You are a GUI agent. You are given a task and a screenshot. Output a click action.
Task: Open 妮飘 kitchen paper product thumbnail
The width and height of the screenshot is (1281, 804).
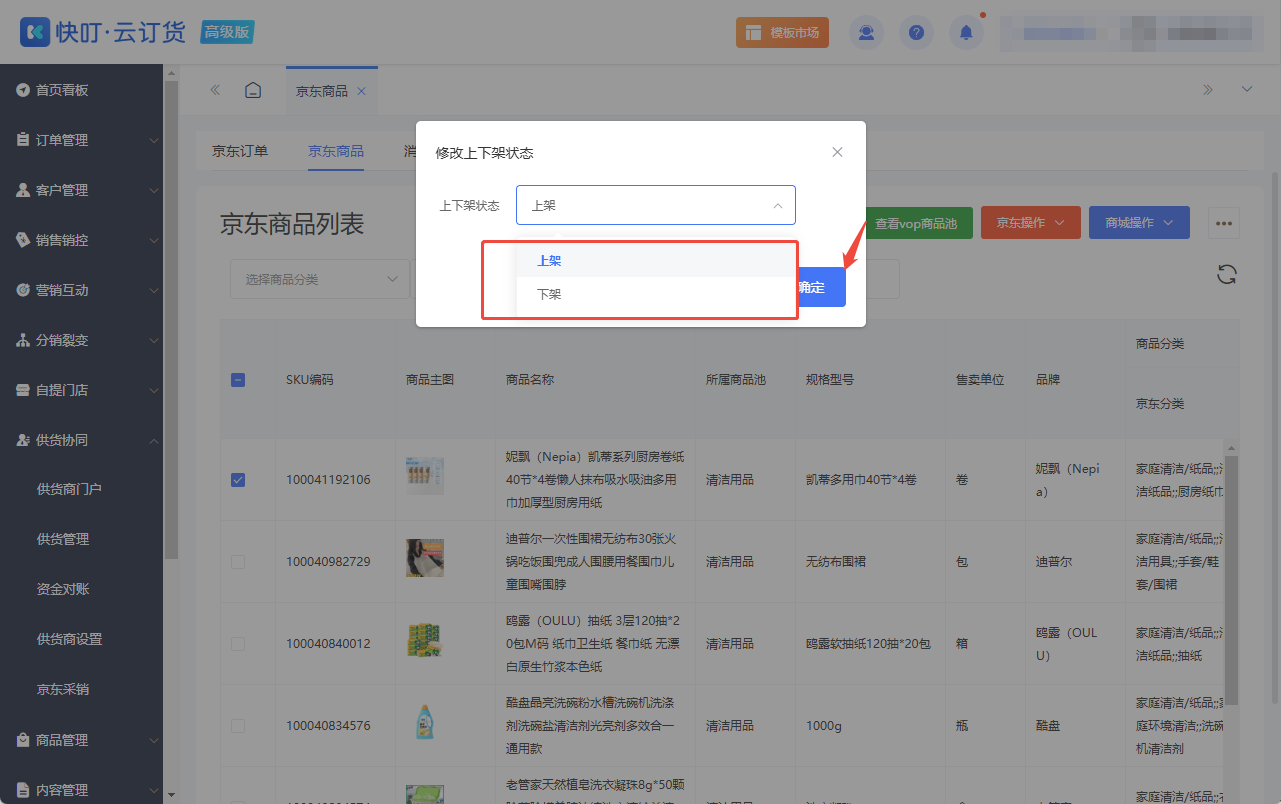pos(425,476)
